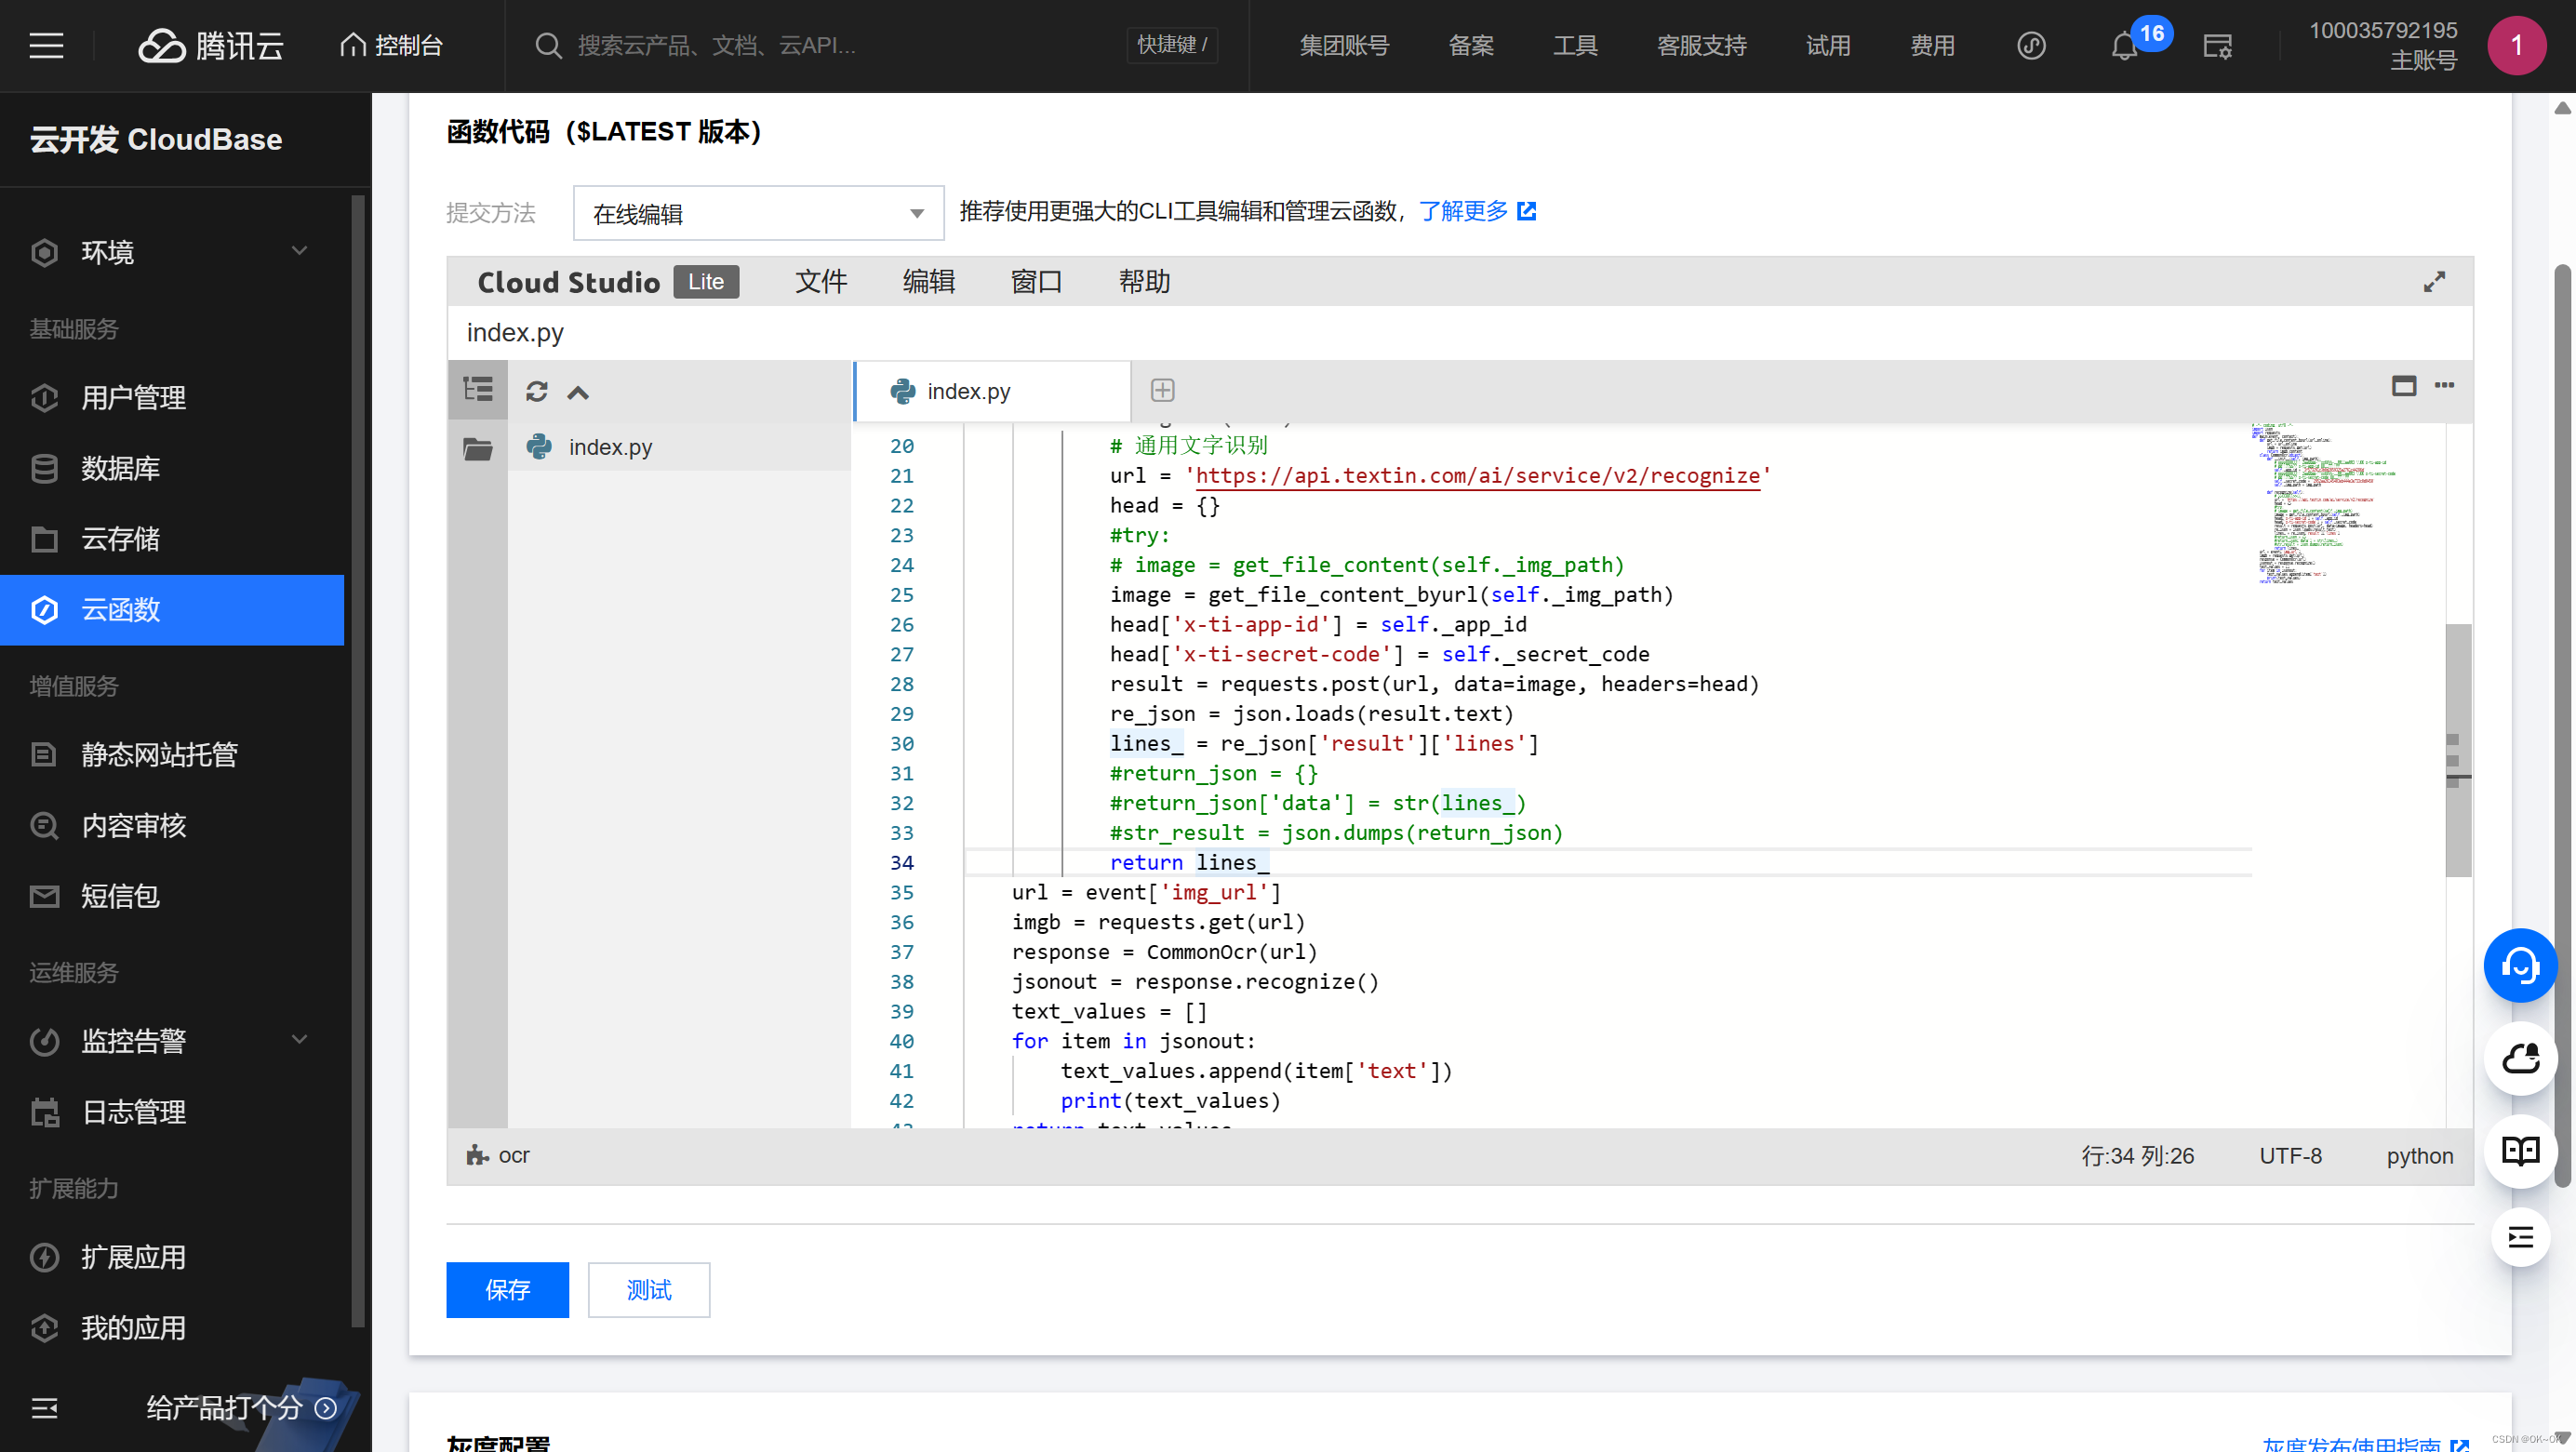
Task: Toggle the editor panel layout icon
Action: [x=2403, y=386]
